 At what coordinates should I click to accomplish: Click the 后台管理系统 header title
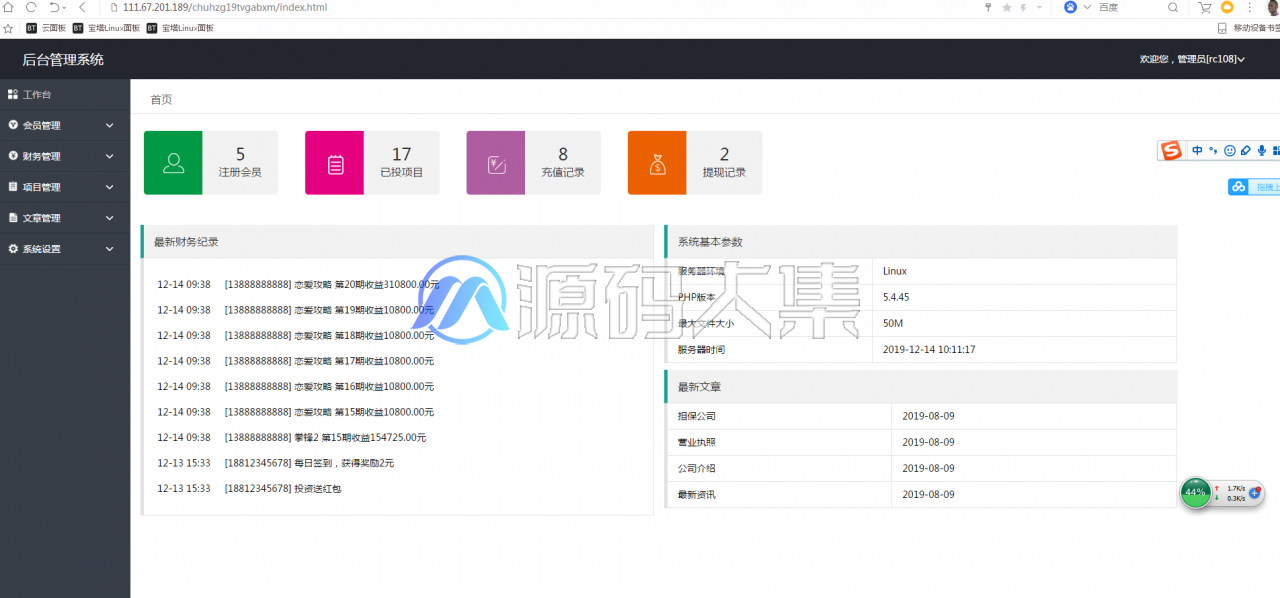tap(63, 60)
